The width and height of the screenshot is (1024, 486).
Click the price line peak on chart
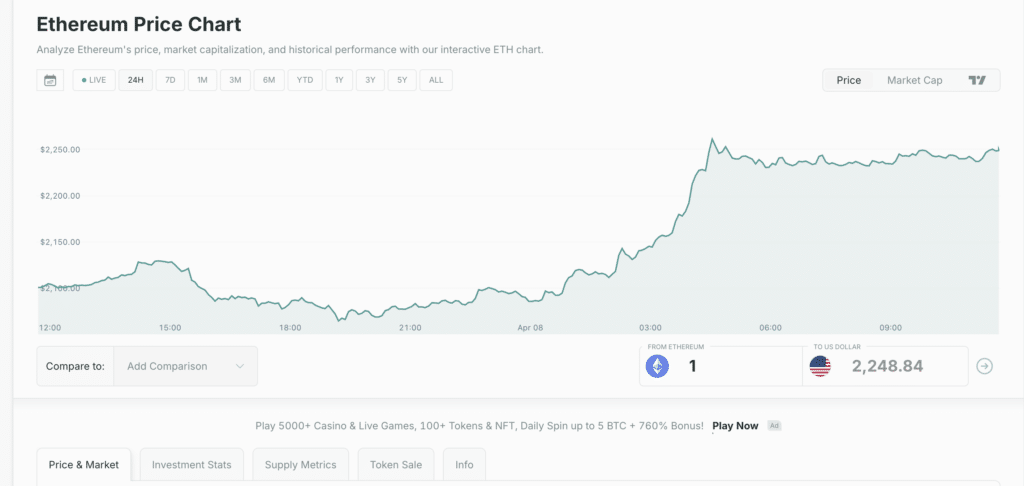pos(711,140)
